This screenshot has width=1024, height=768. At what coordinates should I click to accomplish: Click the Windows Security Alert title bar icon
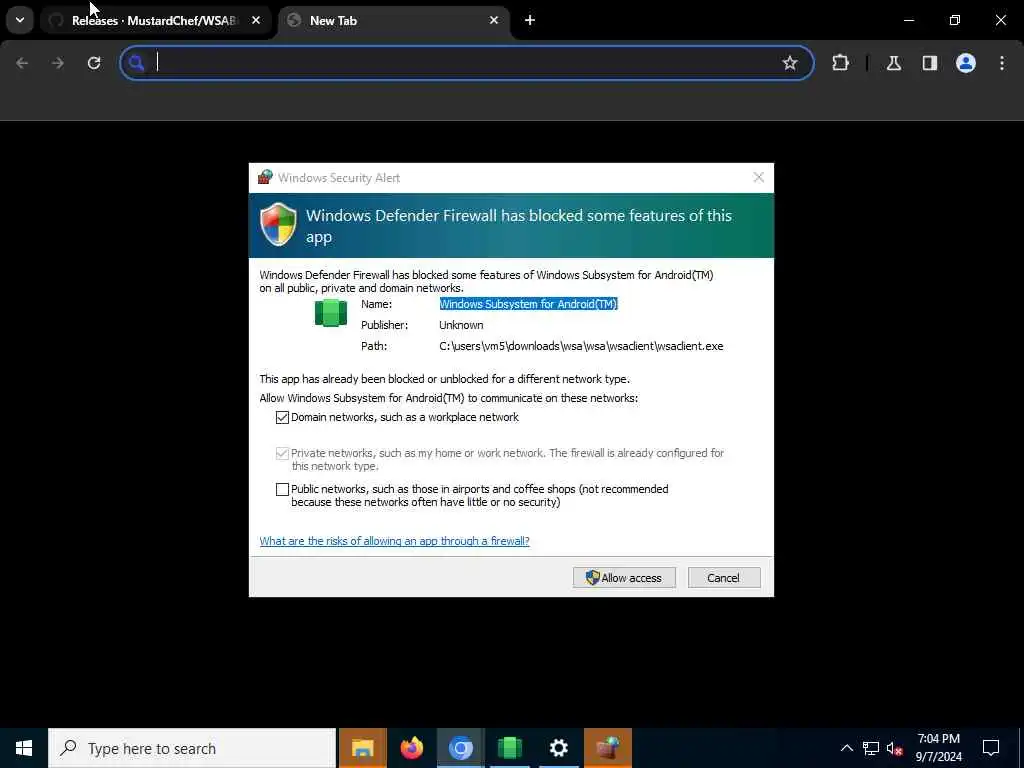[265, 177]
